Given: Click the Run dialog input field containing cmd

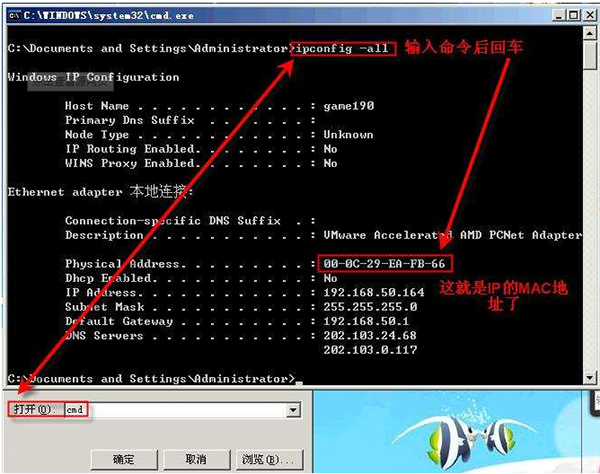Looking at the screenshot, I should [x=175, y=410].
